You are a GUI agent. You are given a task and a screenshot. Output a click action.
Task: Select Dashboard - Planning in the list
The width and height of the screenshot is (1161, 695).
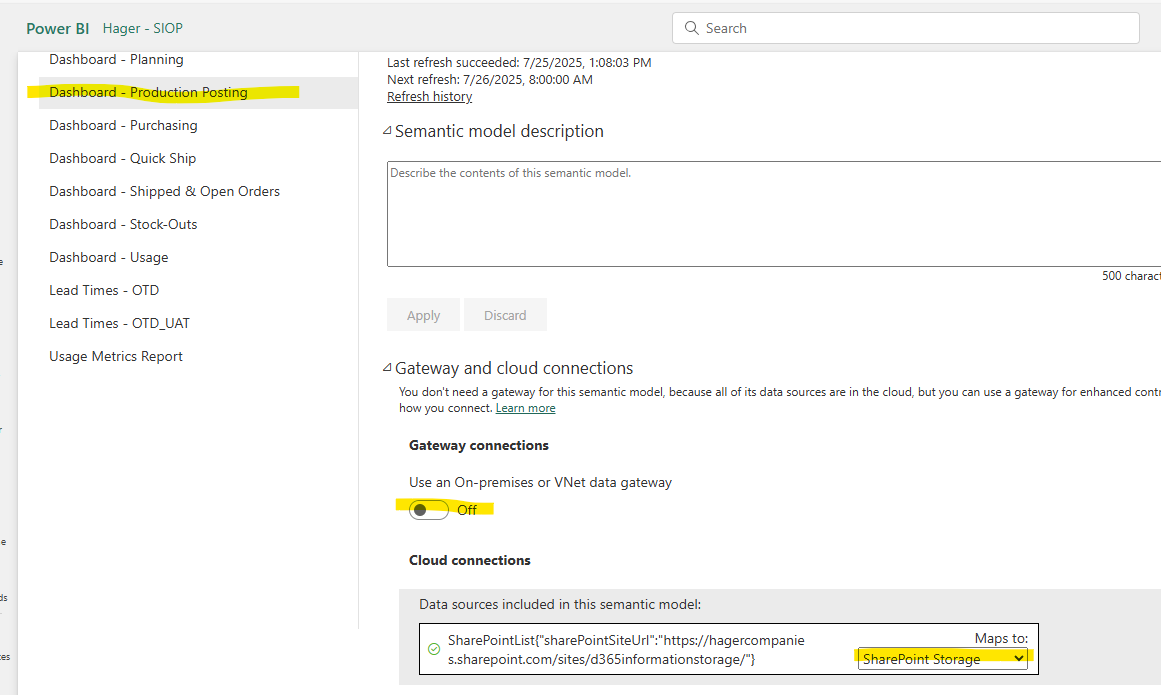[116, 59]
